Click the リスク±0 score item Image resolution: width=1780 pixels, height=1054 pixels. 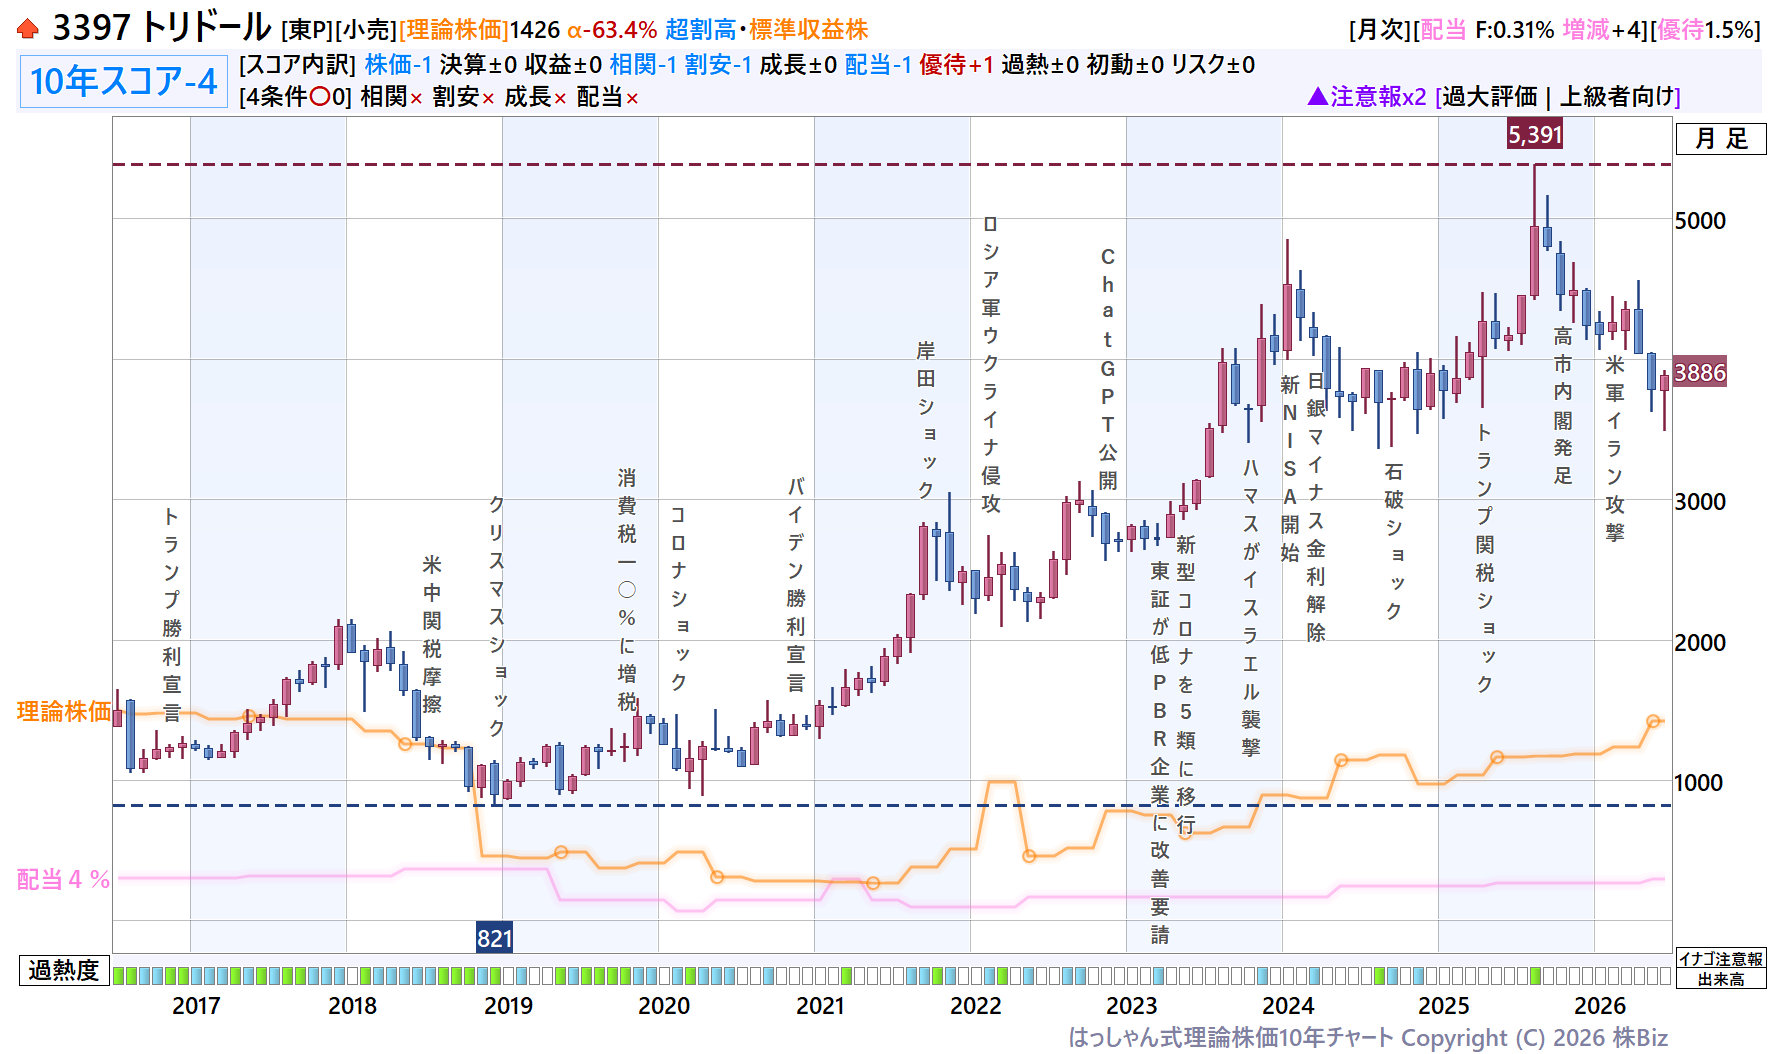(1213, 65)
